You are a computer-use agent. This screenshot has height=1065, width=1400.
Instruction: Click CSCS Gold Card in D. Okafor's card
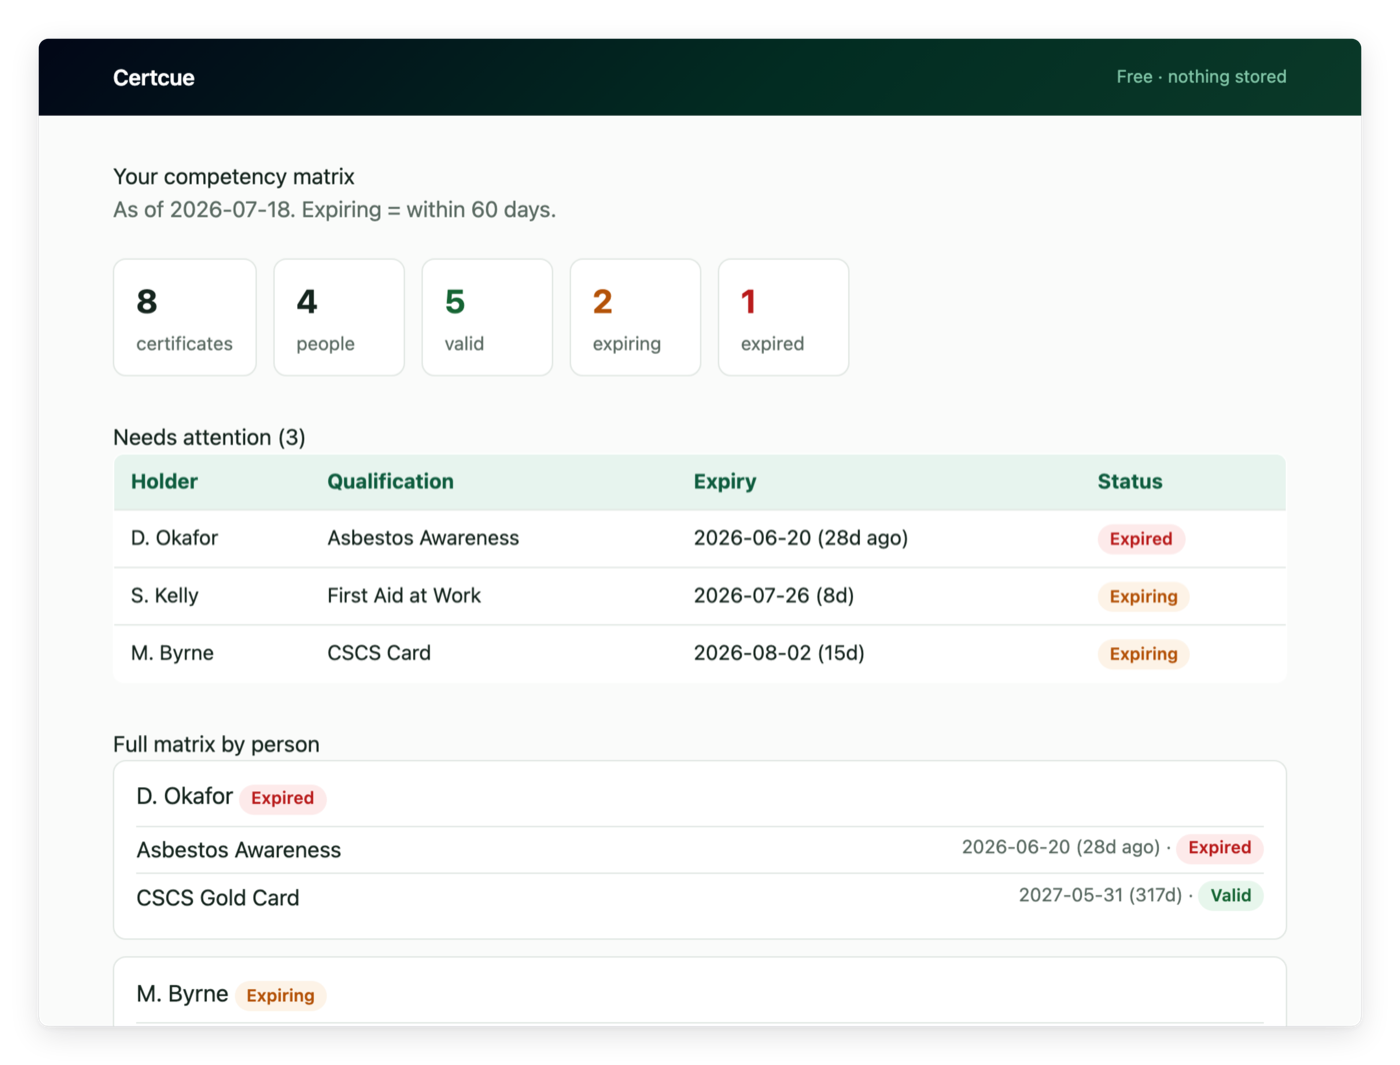pyautogui.click(x=217, y=898)
